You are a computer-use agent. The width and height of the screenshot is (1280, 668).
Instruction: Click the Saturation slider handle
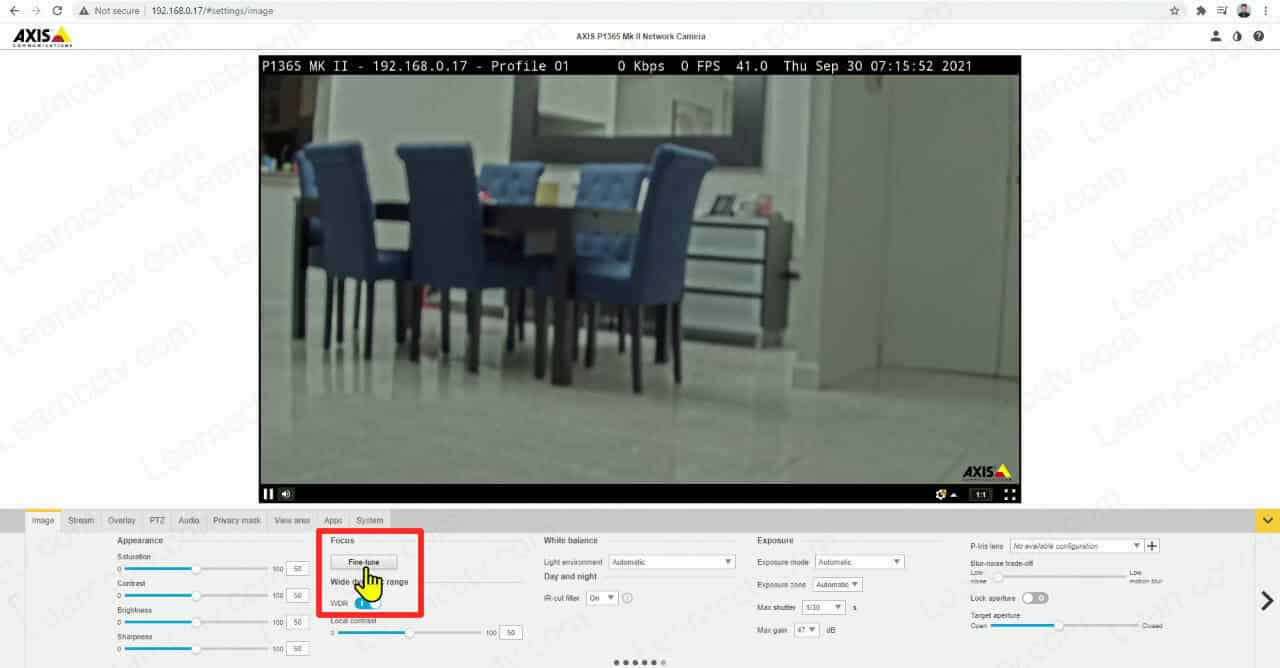[x=196, y=568]
